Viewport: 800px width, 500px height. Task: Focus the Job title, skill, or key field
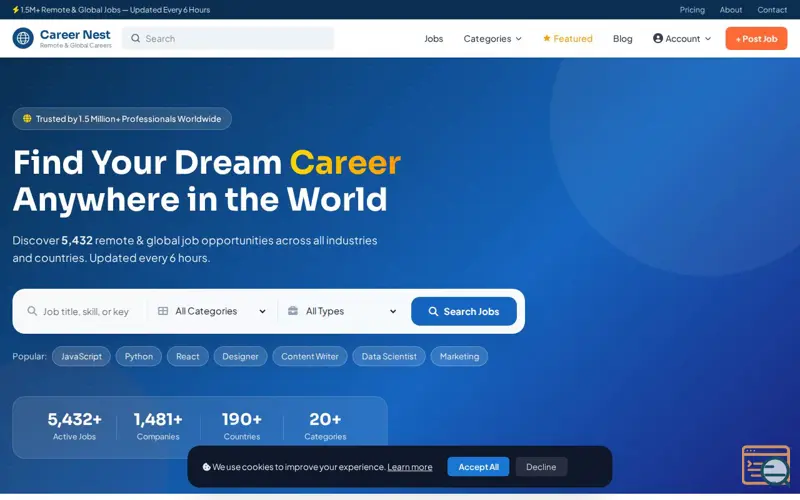[x=86, y=311]
